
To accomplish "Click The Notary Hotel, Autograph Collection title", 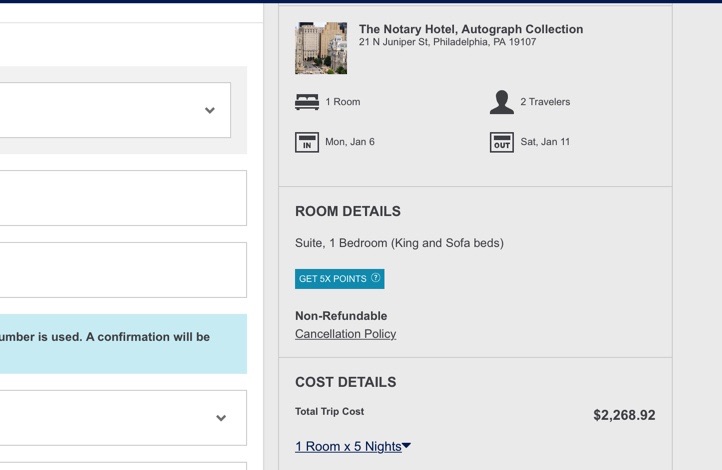I will [471, 29].
